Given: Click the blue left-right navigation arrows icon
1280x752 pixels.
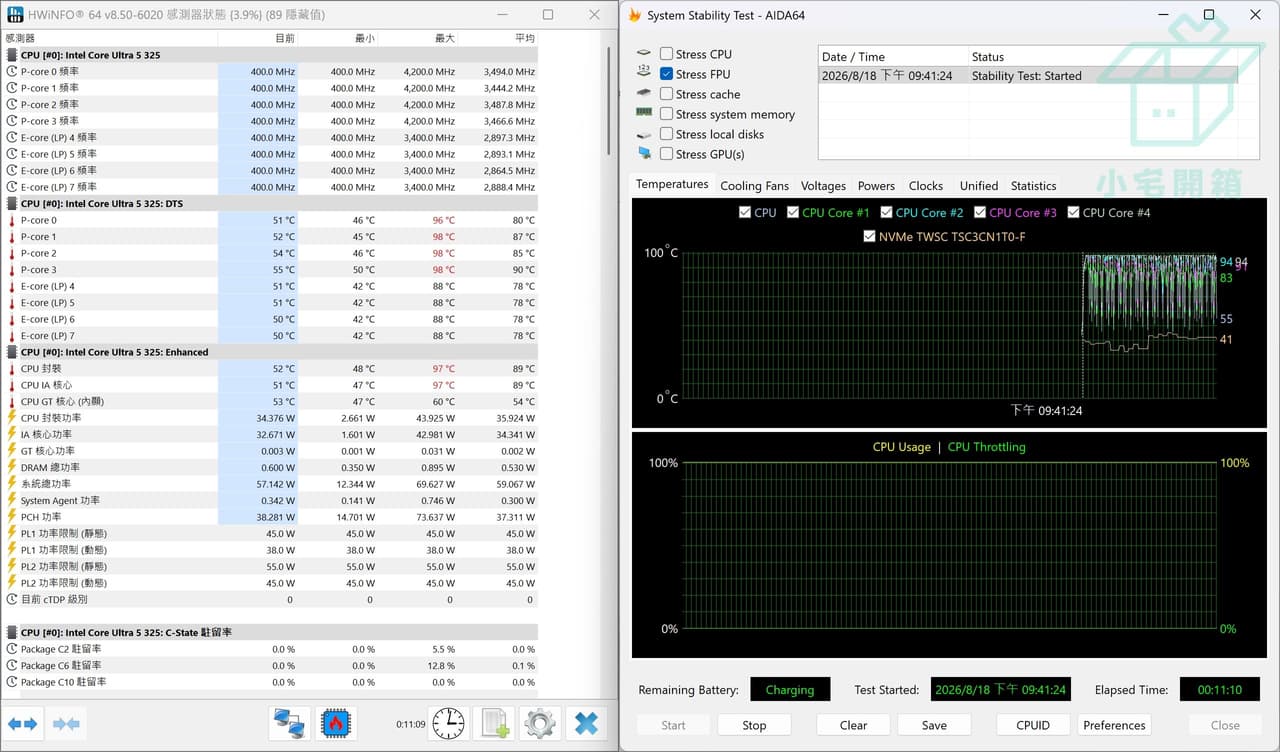Looking at the screenshot, I should [23, 723].
